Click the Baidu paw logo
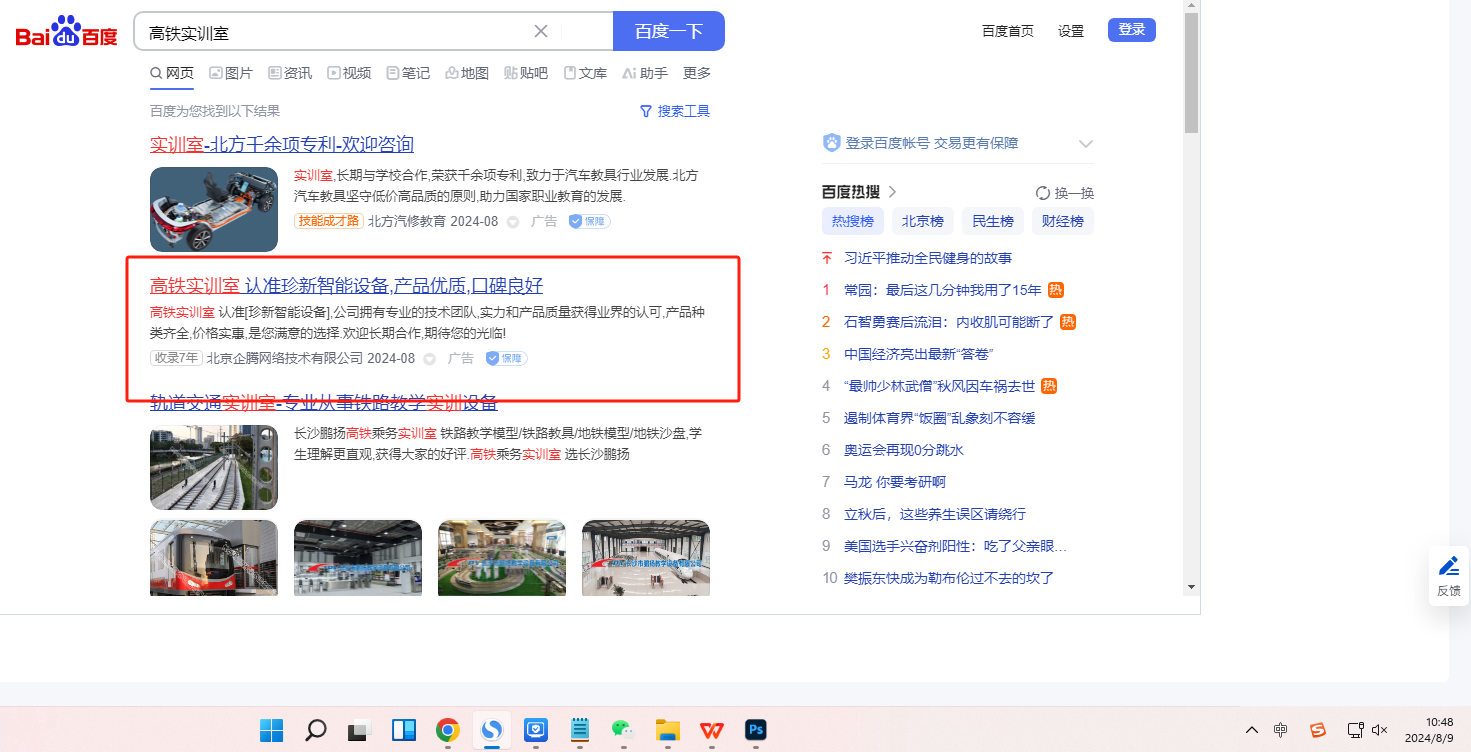The height and width of the screenshot is (752, 1471). click(66, 32)
